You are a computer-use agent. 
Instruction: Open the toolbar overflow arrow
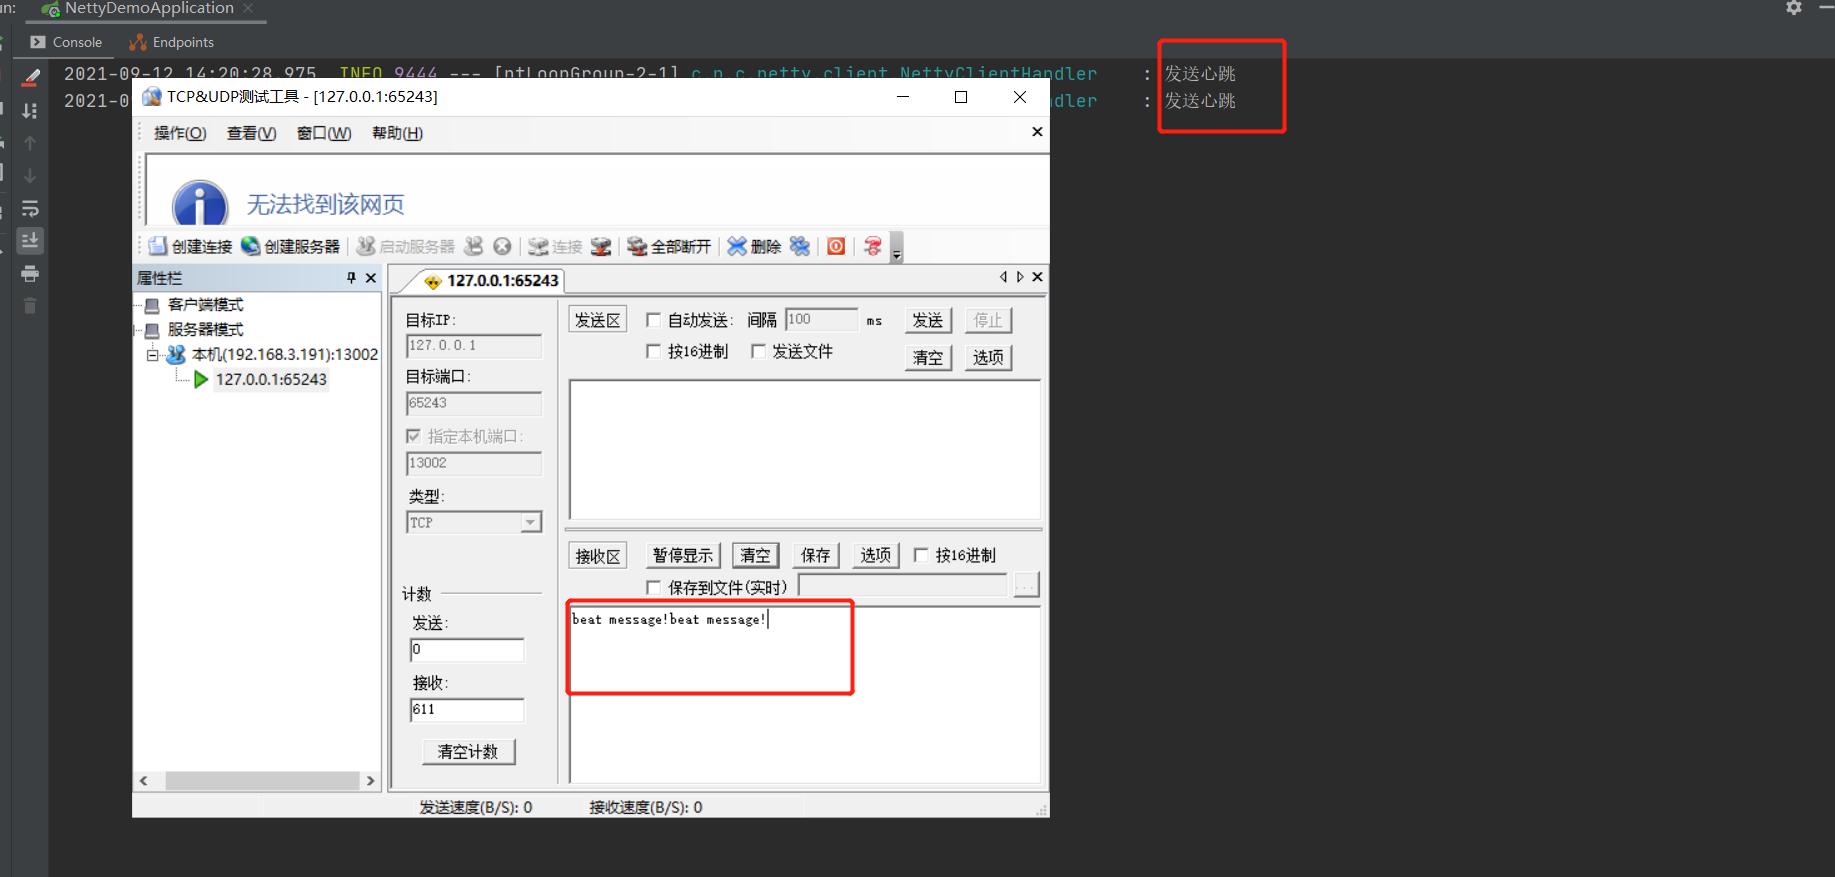[x=897, y=248]
